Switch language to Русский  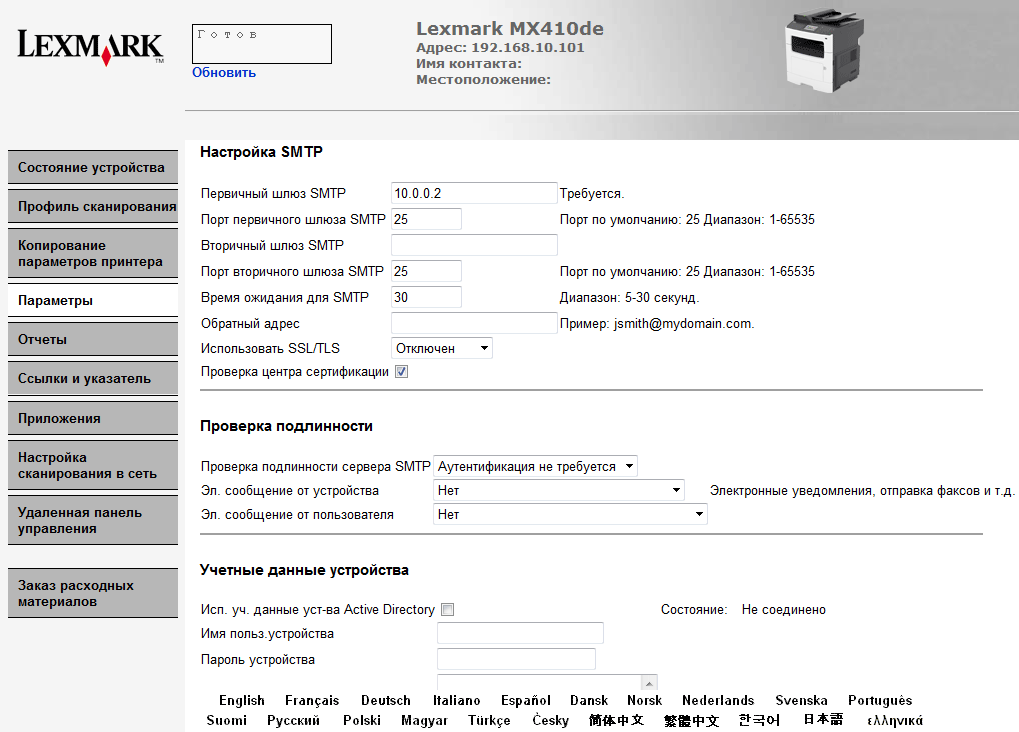tap(293, 720)
